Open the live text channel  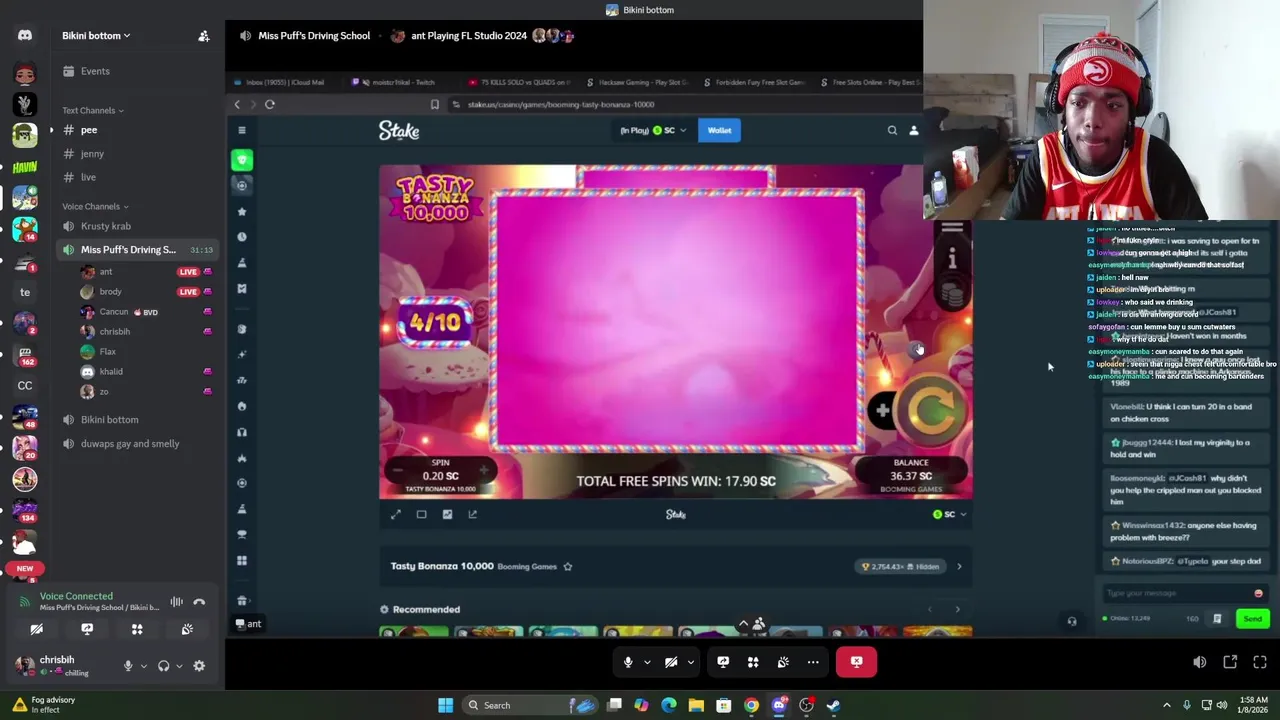136,177
